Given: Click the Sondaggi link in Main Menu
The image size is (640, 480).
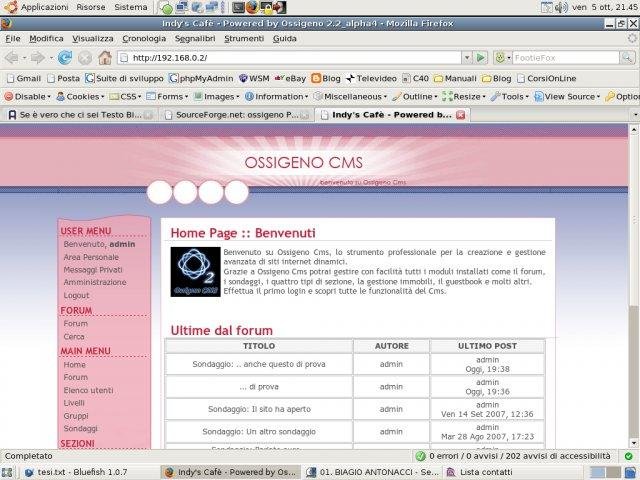Looking at the screenshot, I should [x=80, y=429].
